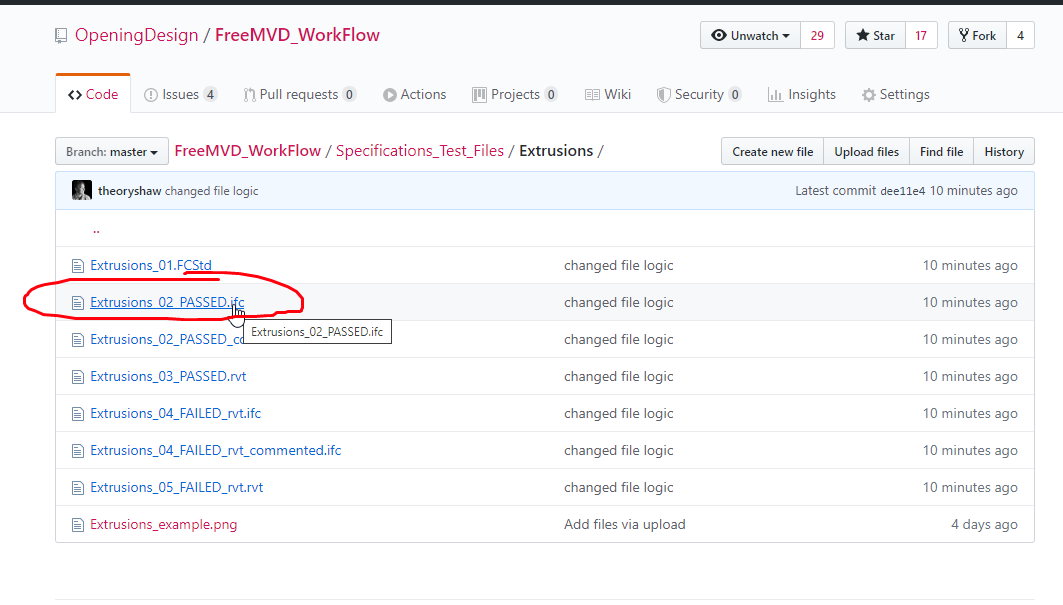The height and width of the screenshot is (605, 1063).
Task: Open file icon beside Extrusions_01.FCStd
Action: pos(78,266)
